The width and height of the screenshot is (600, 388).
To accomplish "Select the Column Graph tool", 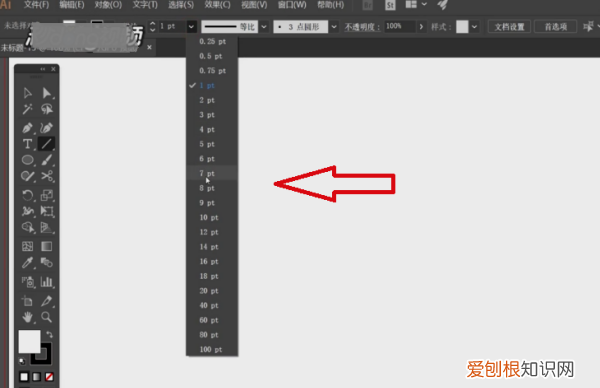I will [47, 282].
